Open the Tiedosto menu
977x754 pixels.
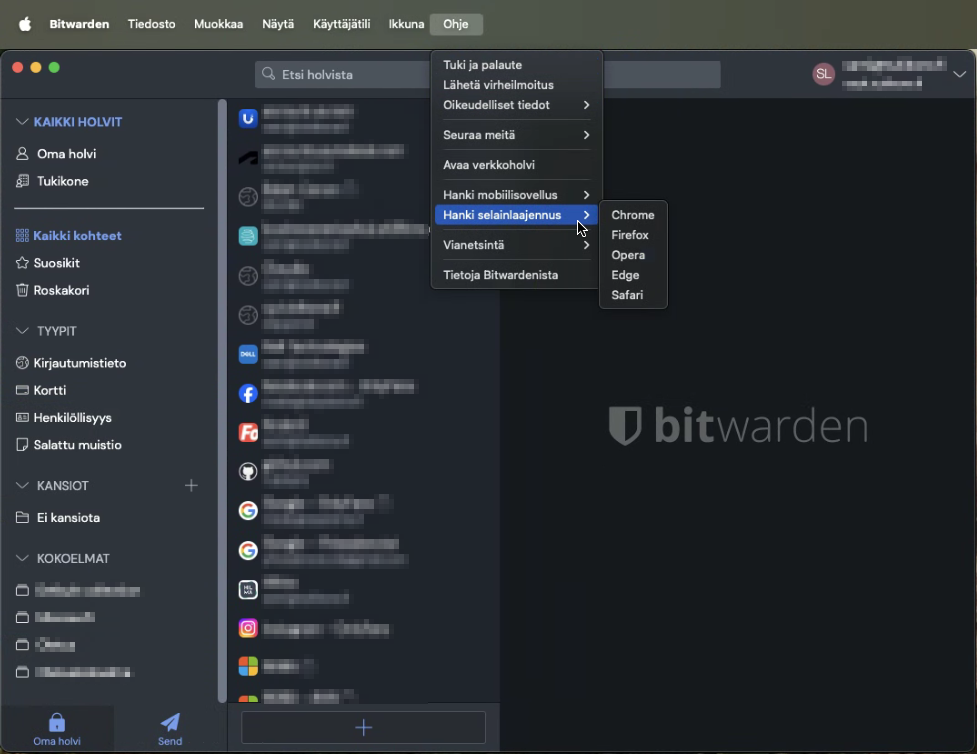pos(151,24)
